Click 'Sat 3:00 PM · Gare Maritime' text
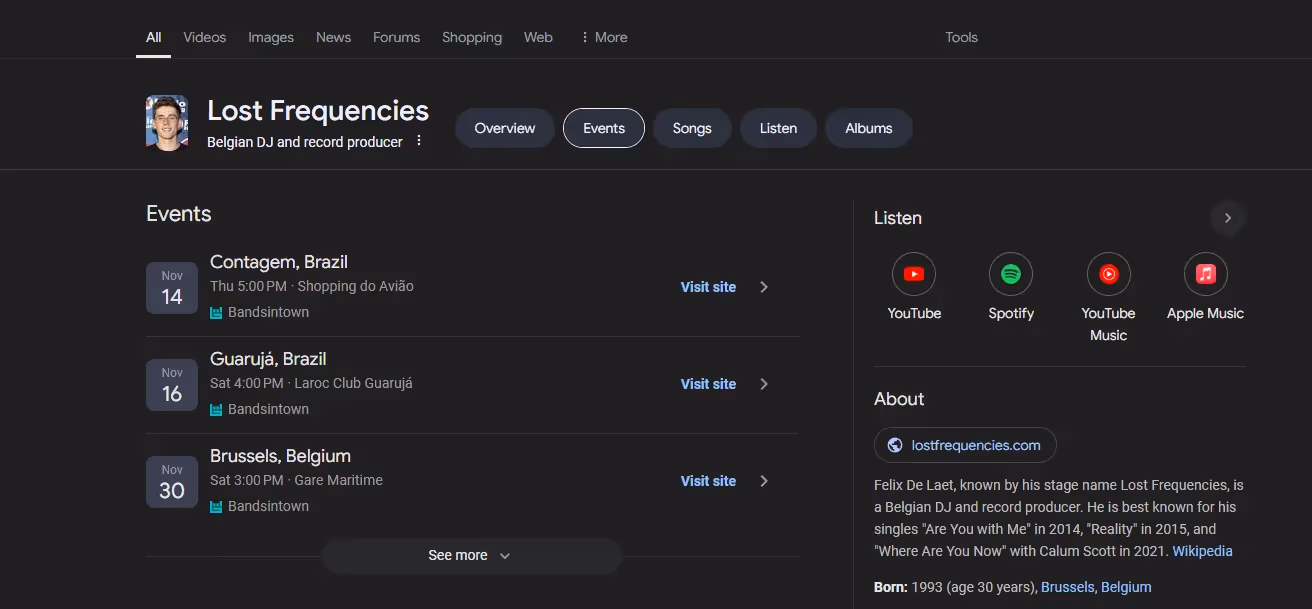Image resolution: width=1312 pixels, height=609 pixels. coord(296,480)
